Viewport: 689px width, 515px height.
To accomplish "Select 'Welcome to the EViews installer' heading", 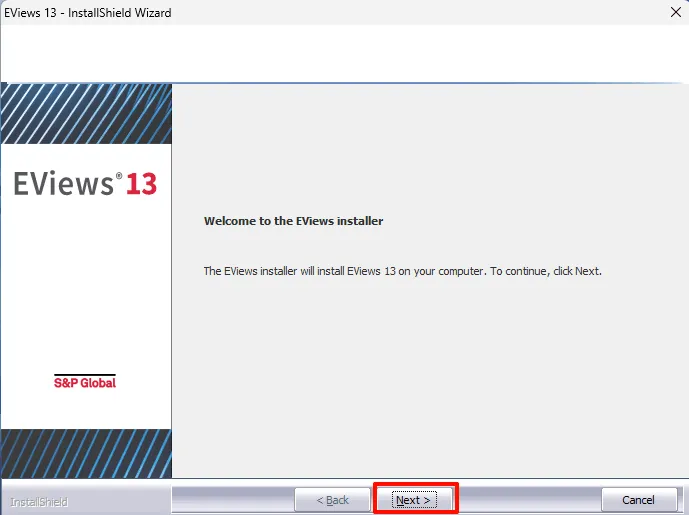I will (294, 221).
